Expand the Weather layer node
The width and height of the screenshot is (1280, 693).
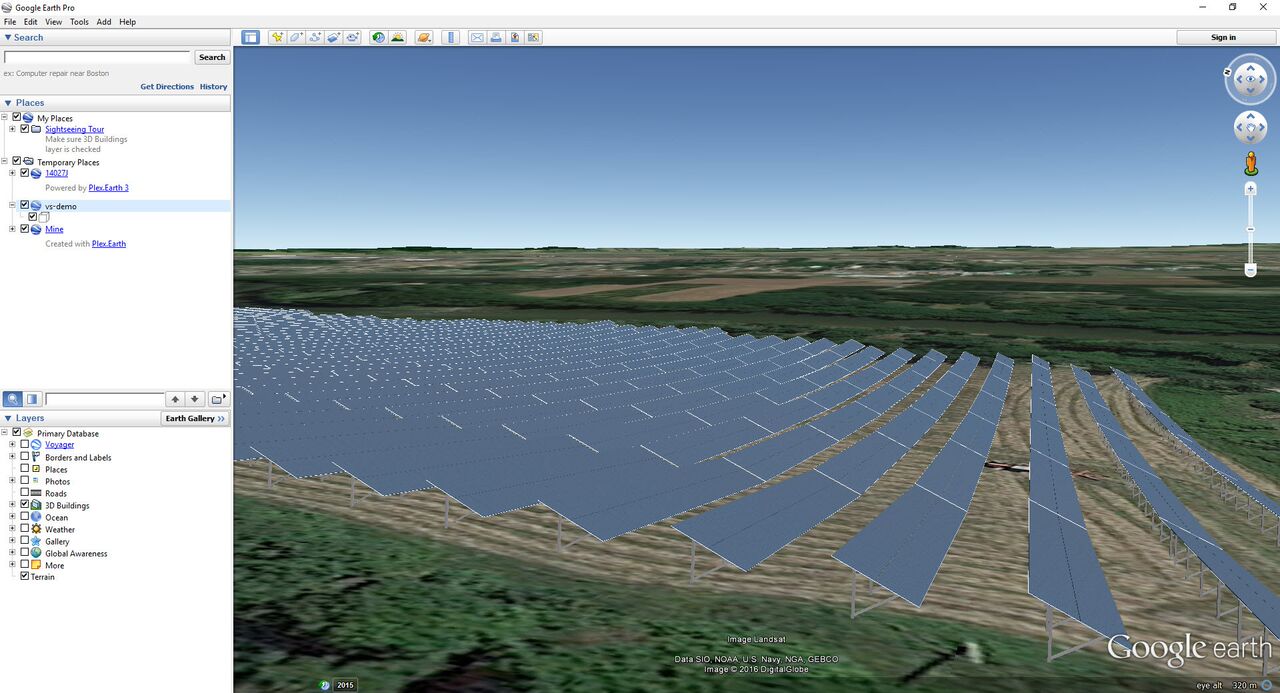[13, 529]
